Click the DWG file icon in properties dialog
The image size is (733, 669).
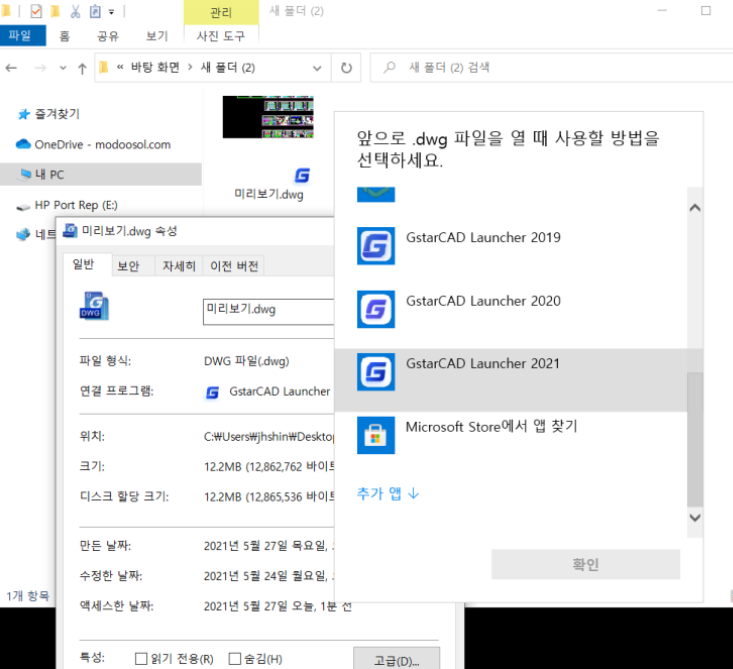pos(94,306)
